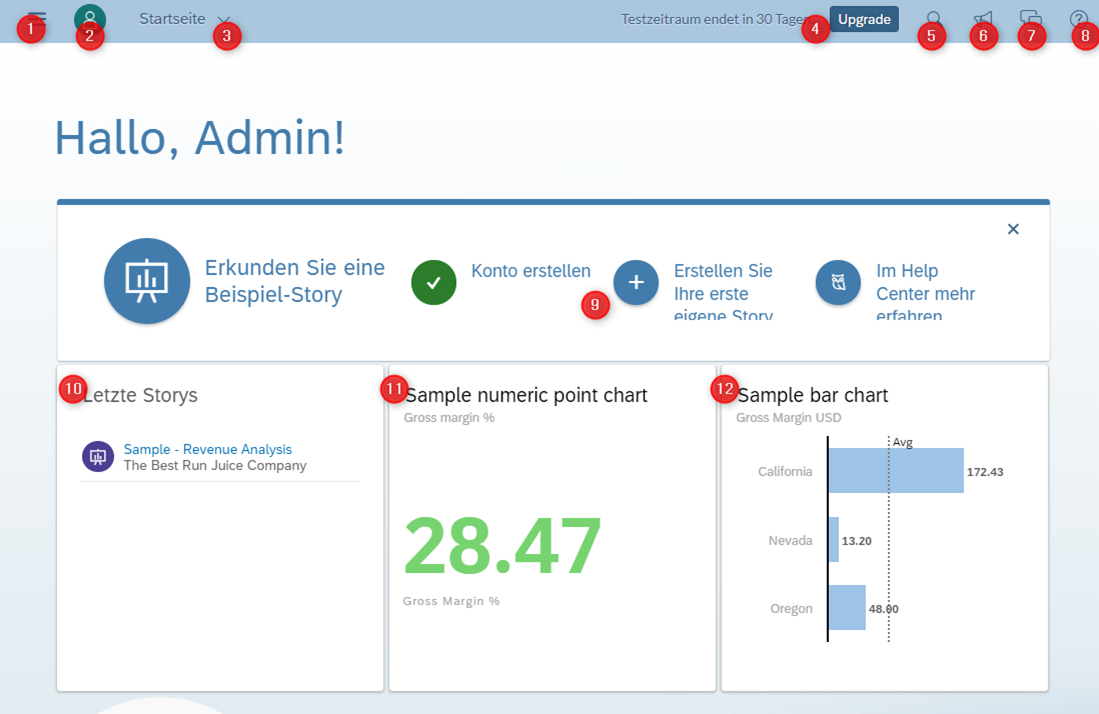Open Erkunden Sie eine Beispiel-Story link
The height and width of the screenshot is (714, 1099).
294,281
